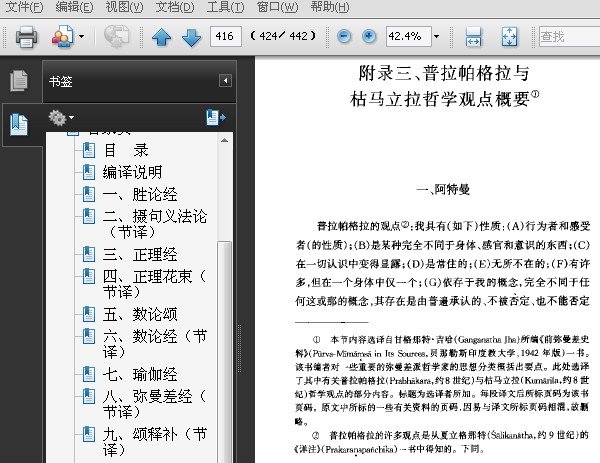Open bookmark 编译说明
This screenshot has height=463, width=600.
(132, 172)
